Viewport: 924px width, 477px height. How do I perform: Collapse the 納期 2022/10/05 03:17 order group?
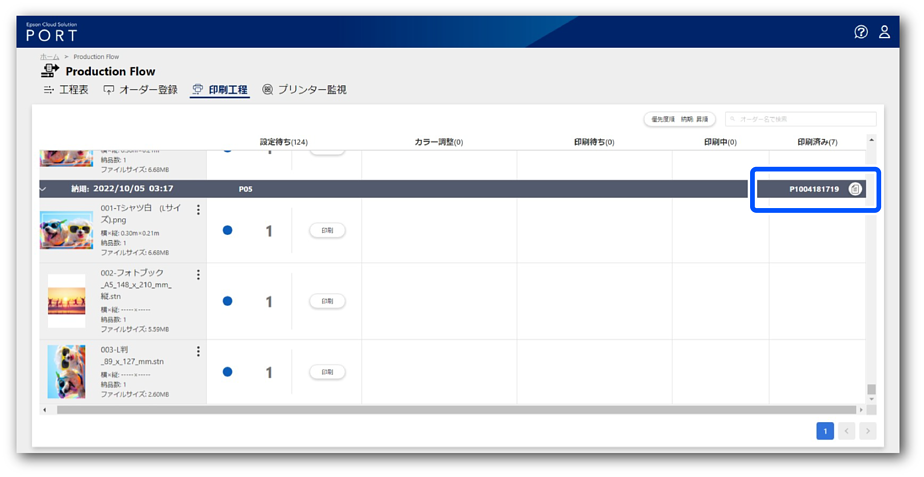tap(43, 188)
